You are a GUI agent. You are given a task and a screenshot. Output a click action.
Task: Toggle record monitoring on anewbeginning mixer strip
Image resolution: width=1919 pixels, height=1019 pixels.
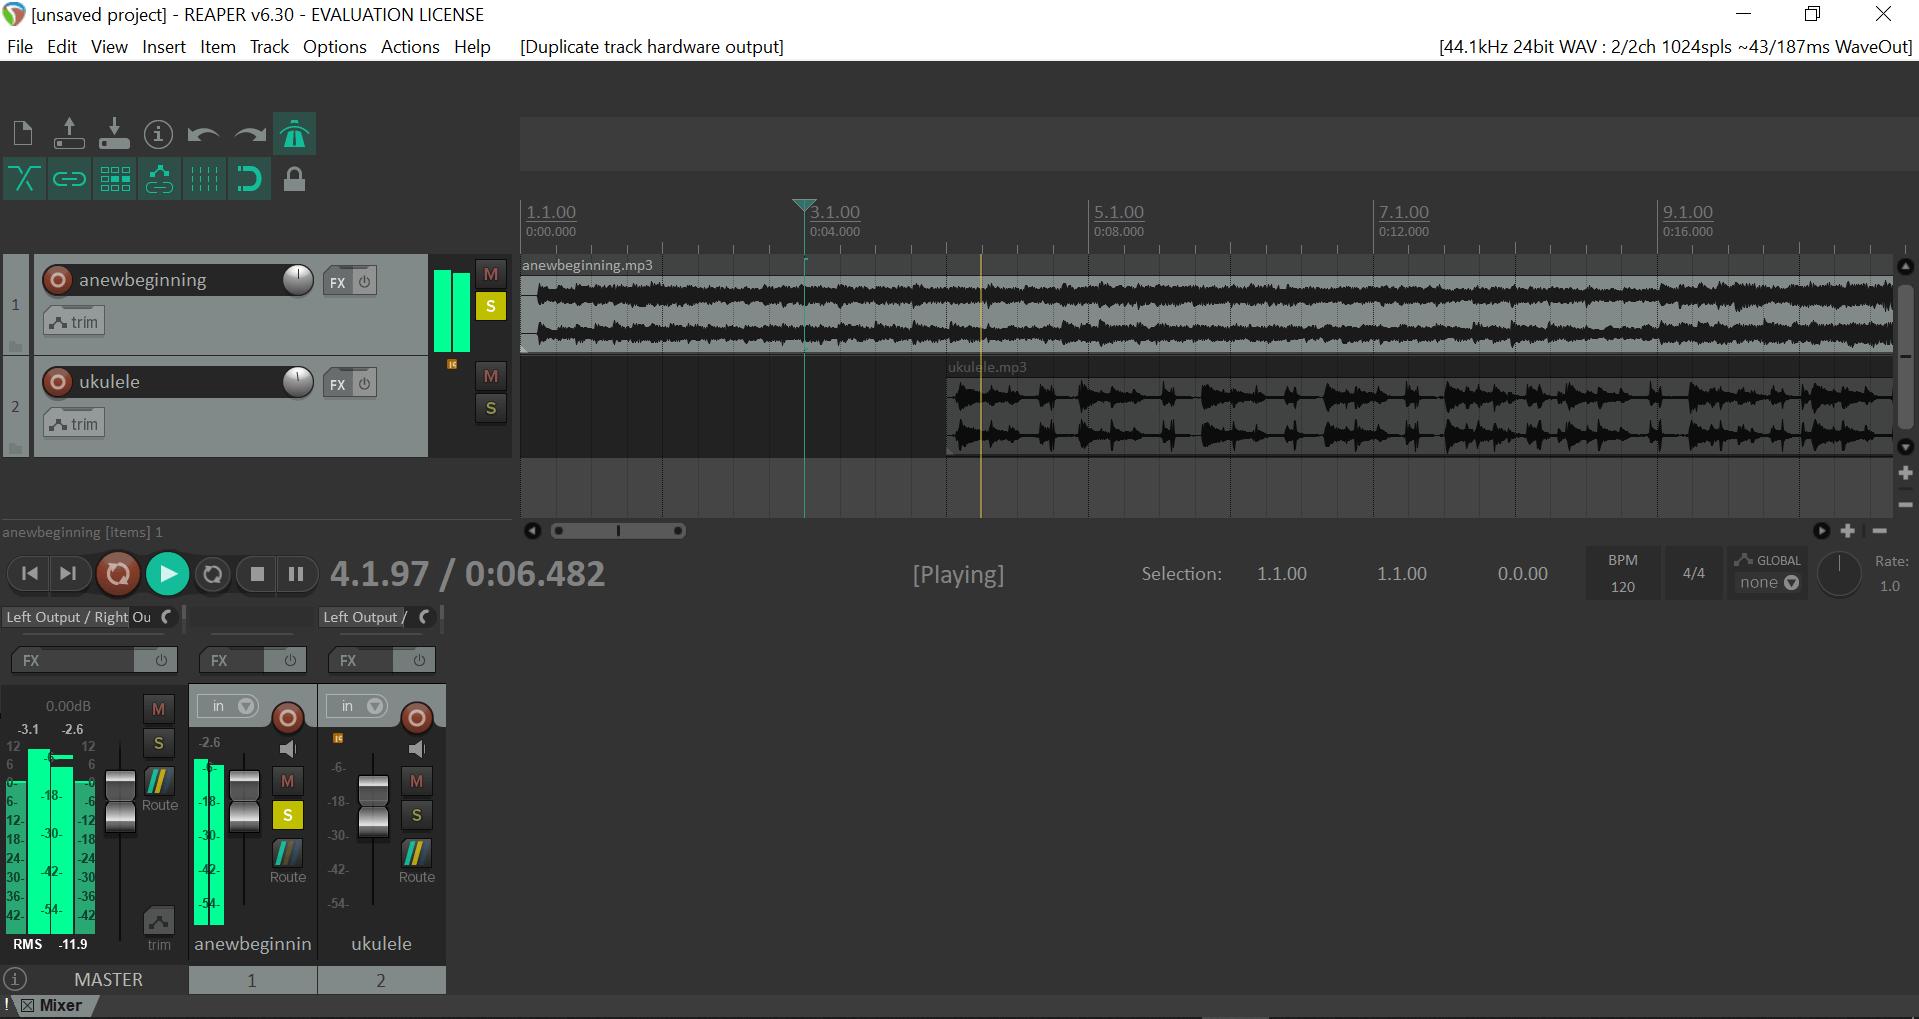tap(288, 749)
